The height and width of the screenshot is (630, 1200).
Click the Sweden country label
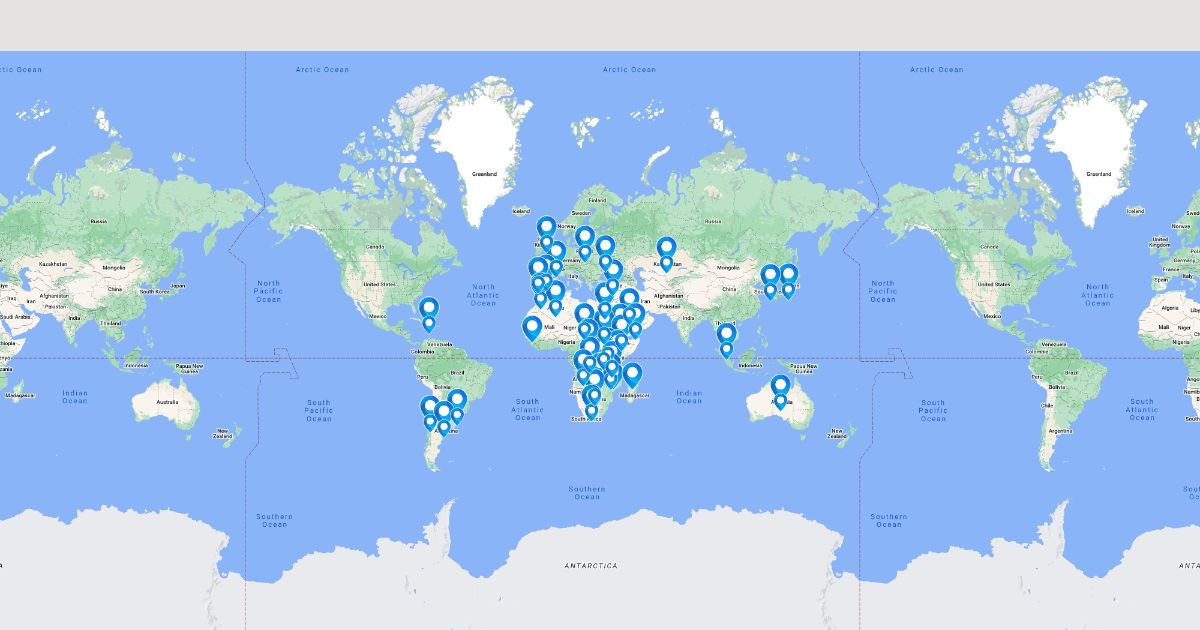pyautogui.click(x=580, y=213)
